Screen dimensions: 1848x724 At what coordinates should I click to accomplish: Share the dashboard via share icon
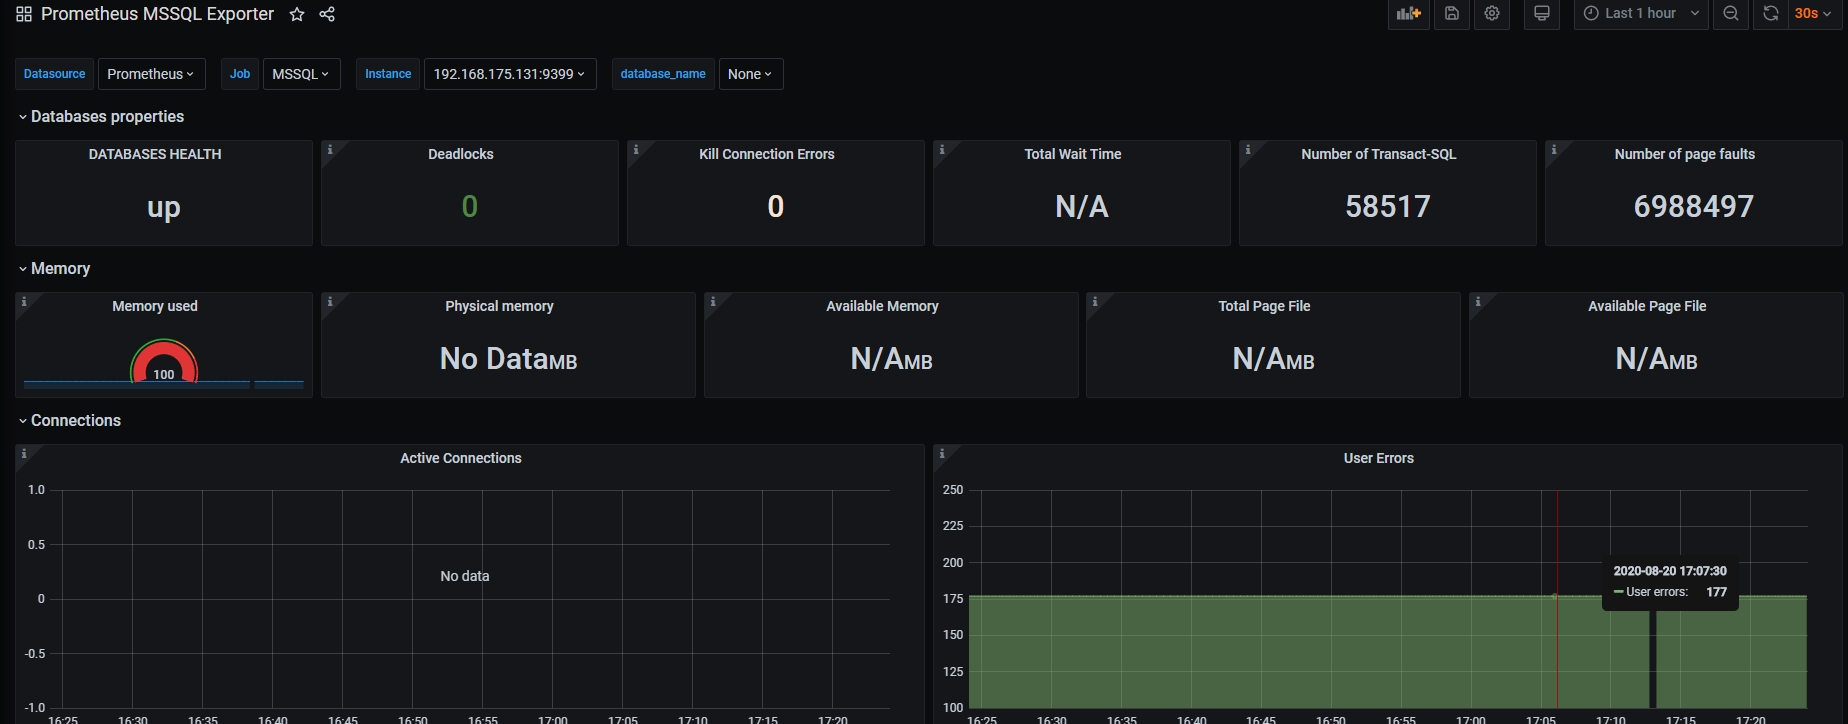327,14
